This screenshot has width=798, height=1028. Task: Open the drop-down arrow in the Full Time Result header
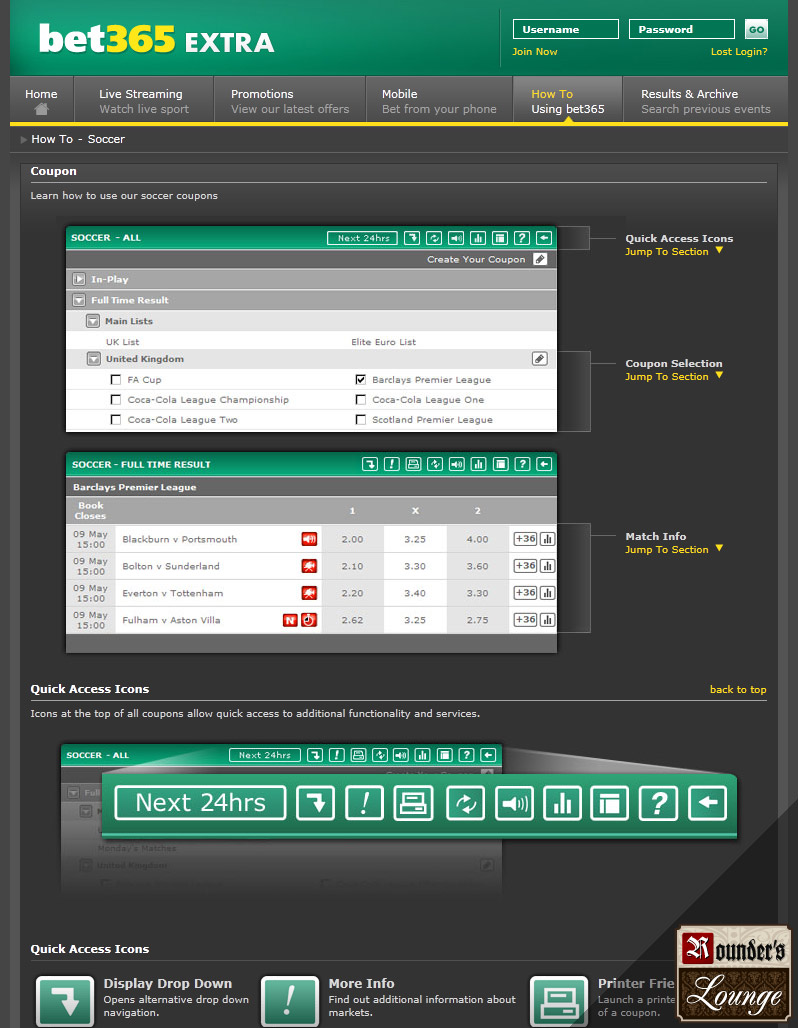point(370,464)
